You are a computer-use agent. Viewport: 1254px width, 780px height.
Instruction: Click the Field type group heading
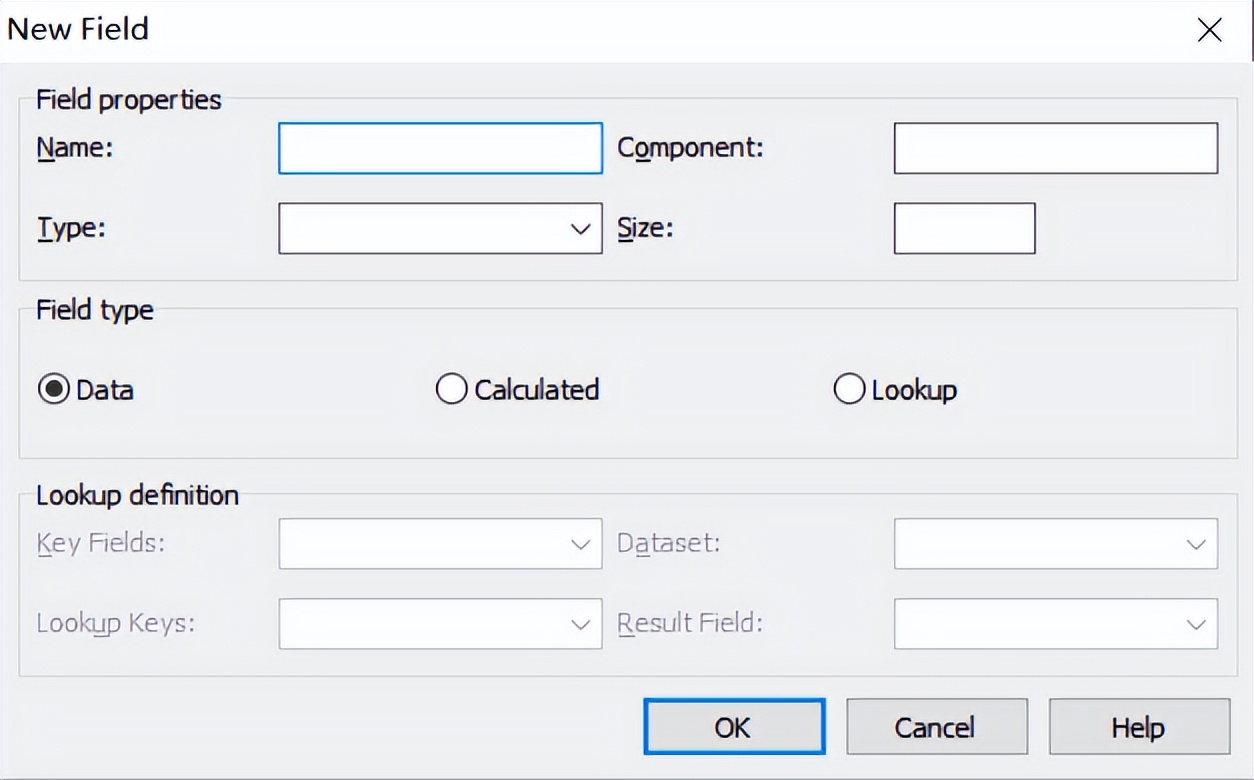point(95,310)
